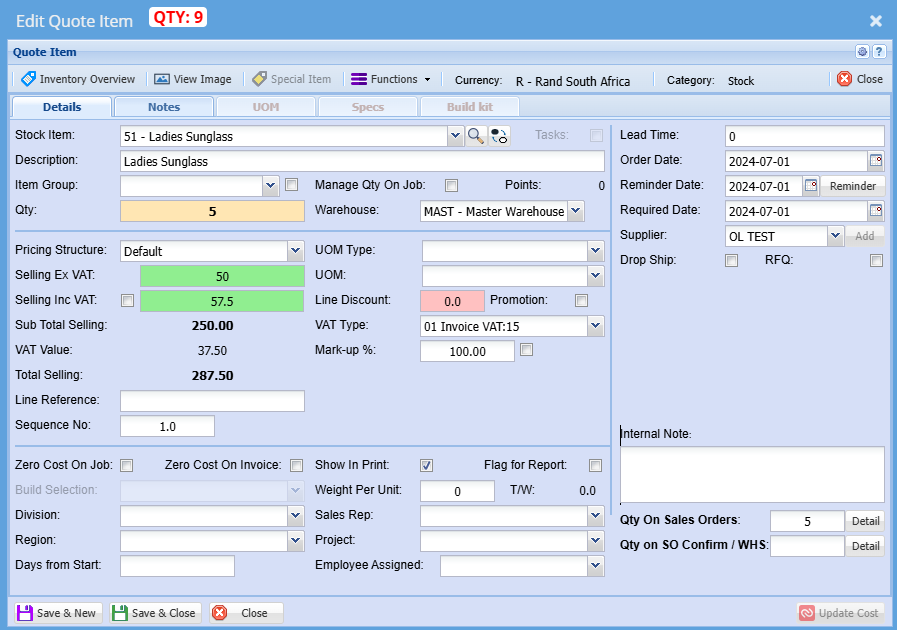Enable the Drop Ship checkbox

(x=731, y=261)
